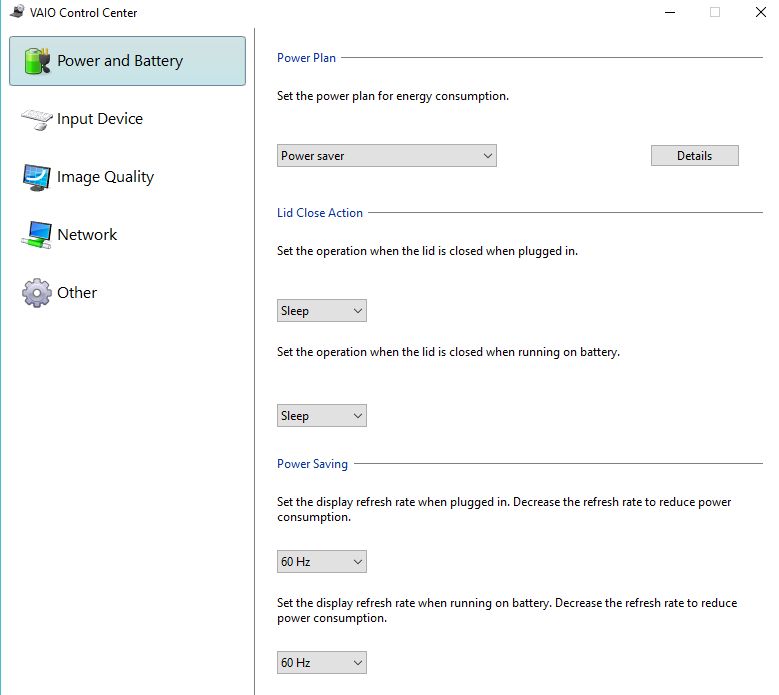Click the Power Plan section heading

306,58
